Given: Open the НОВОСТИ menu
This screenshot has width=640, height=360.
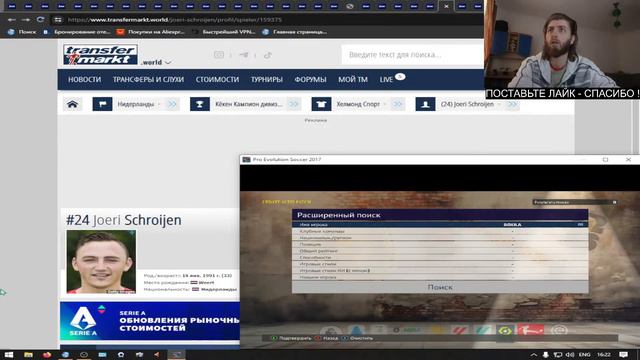Looking at the screenshot, I should pyautogui.click(x=84, y=80).
